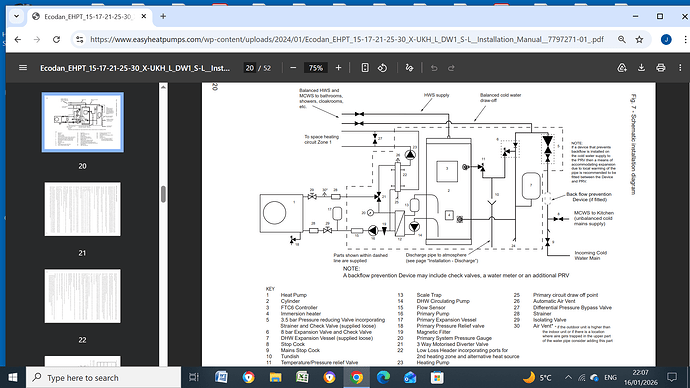Zoom out the PDF with minus button

[293, 68]
